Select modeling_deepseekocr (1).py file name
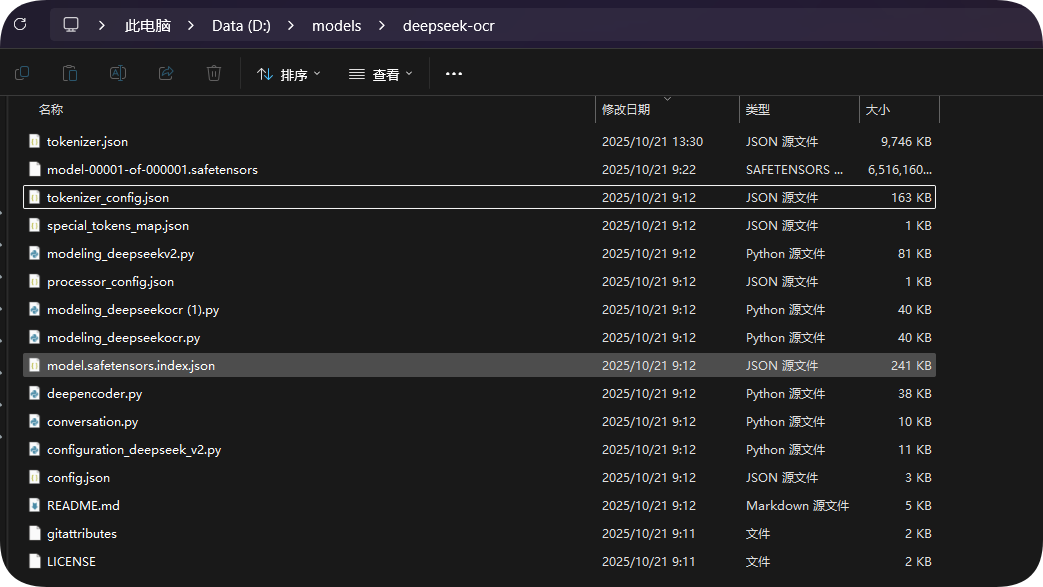The image size is (1043, 587). [133, 309]
